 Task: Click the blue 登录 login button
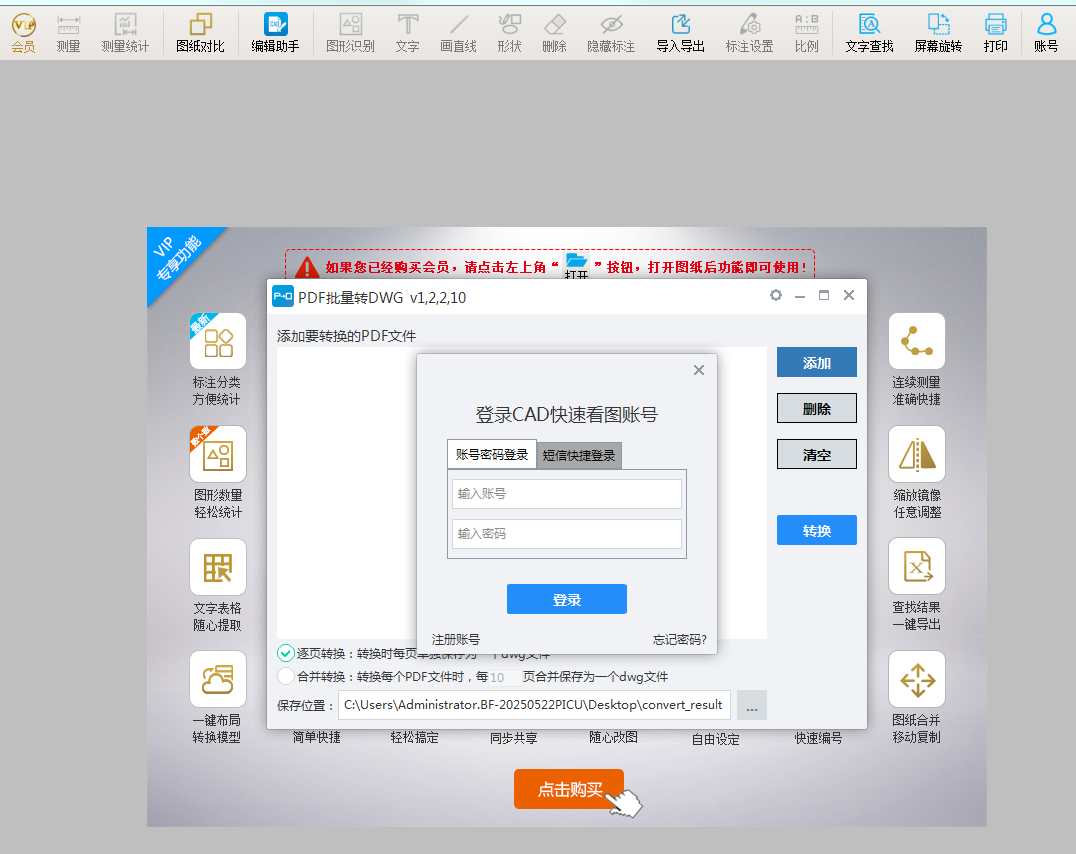(567, 599)
